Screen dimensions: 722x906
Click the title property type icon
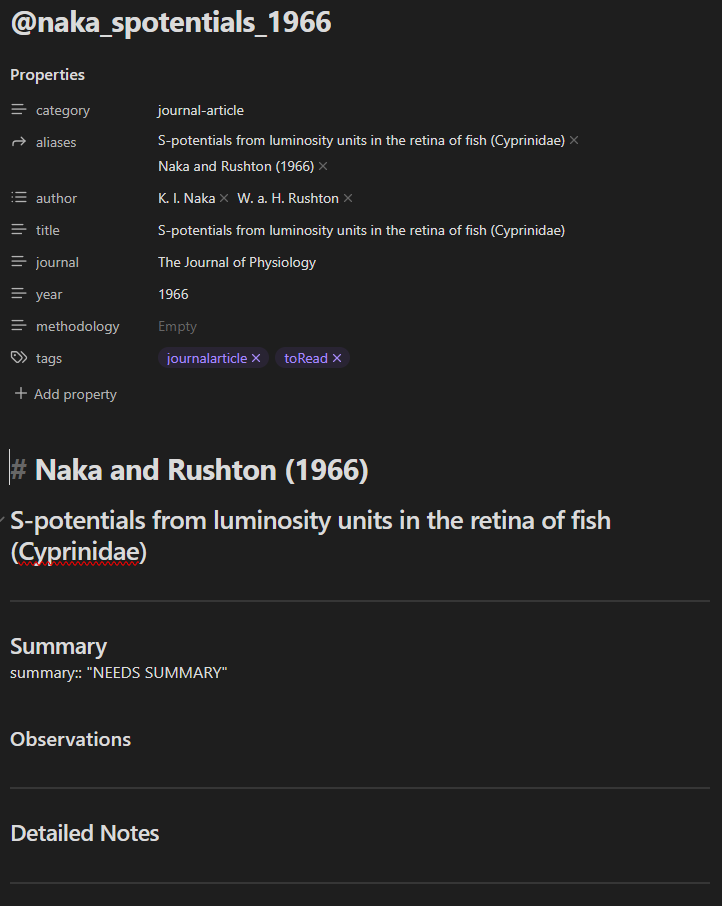(18, 230)
